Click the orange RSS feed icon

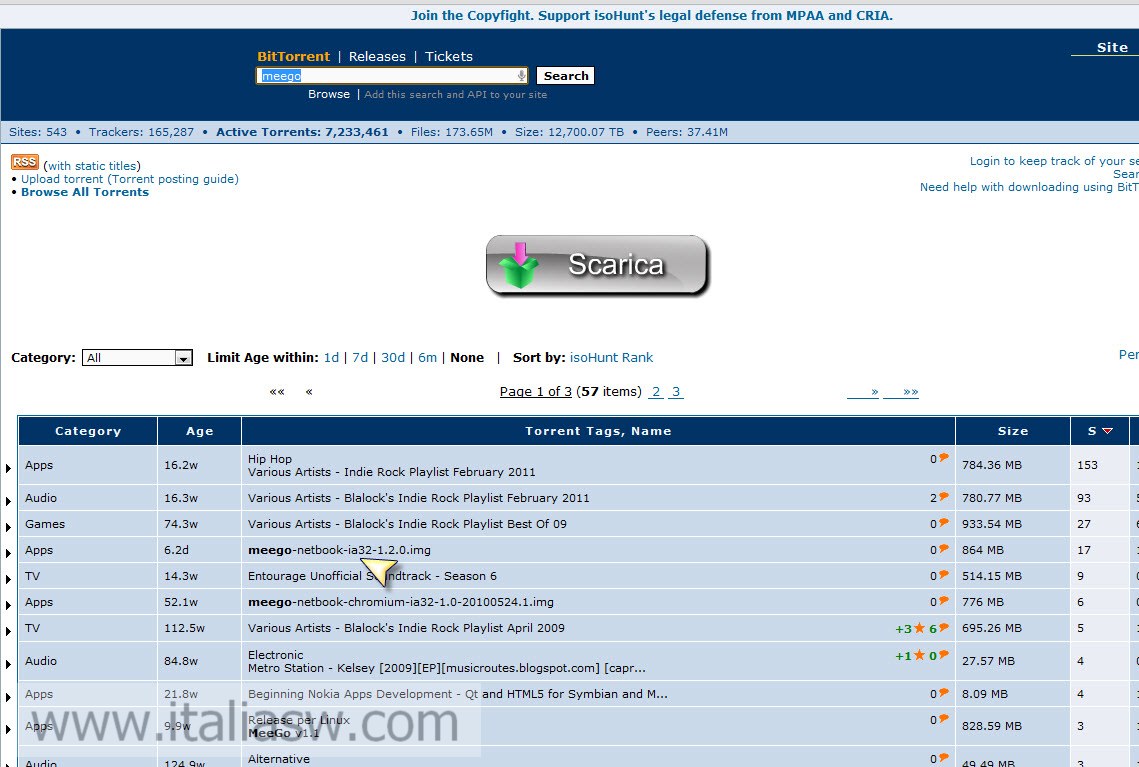[x=25, y=162]
